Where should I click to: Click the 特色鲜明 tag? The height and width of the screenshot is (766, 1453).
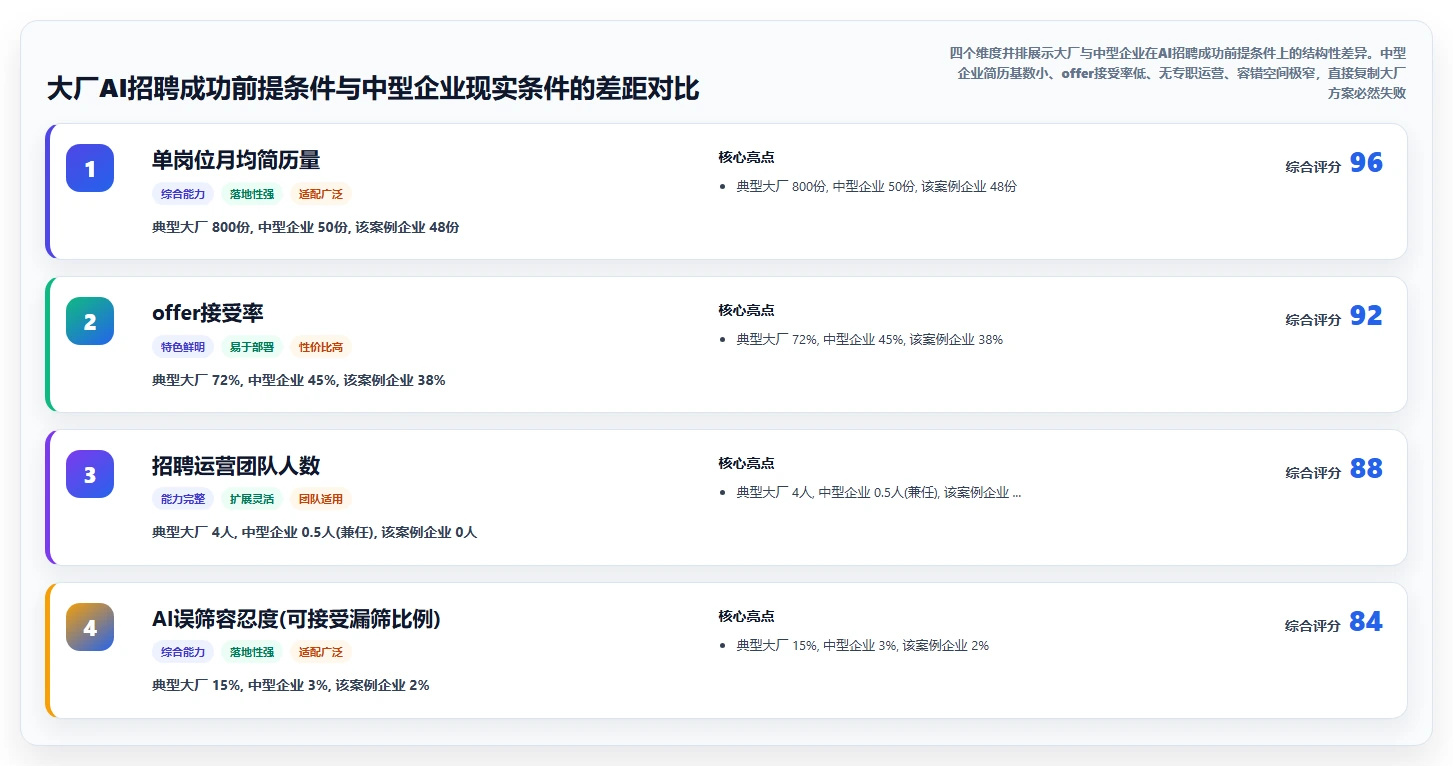click(183, 347)
